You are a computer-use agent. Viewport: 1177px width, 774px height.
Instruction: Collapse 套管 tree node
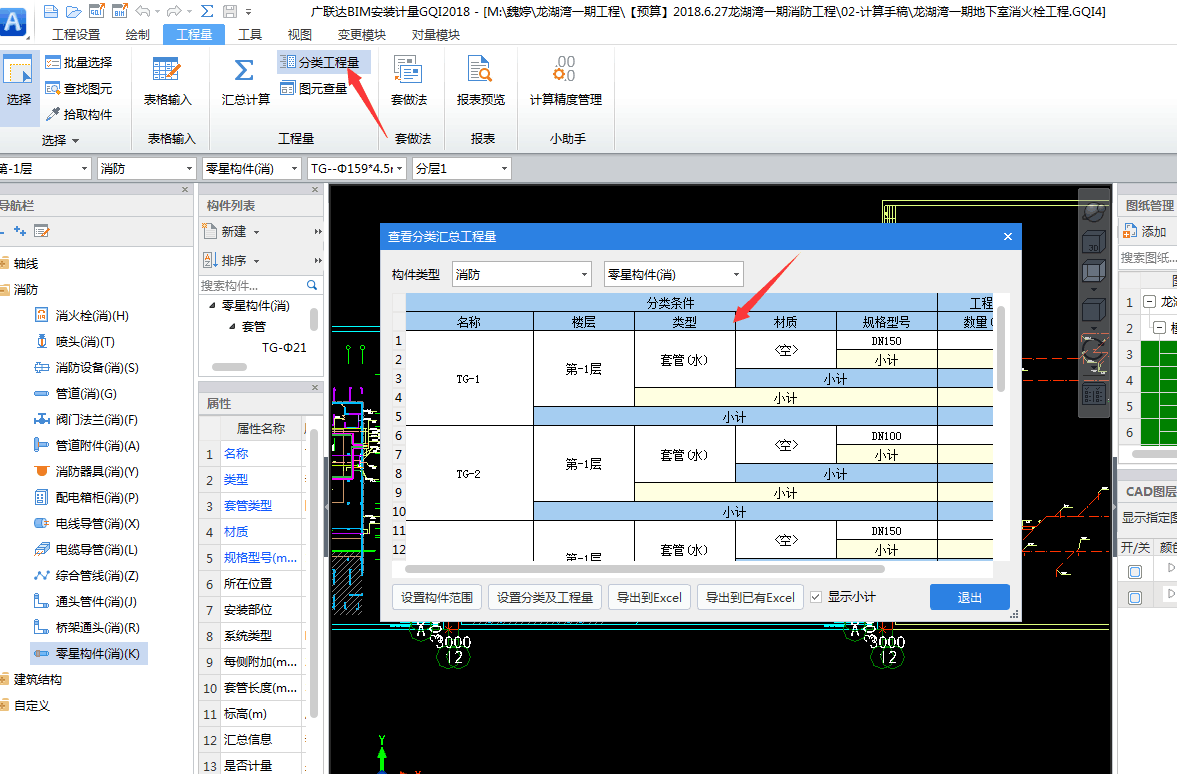pyautogui.click(x=232, y=327)
